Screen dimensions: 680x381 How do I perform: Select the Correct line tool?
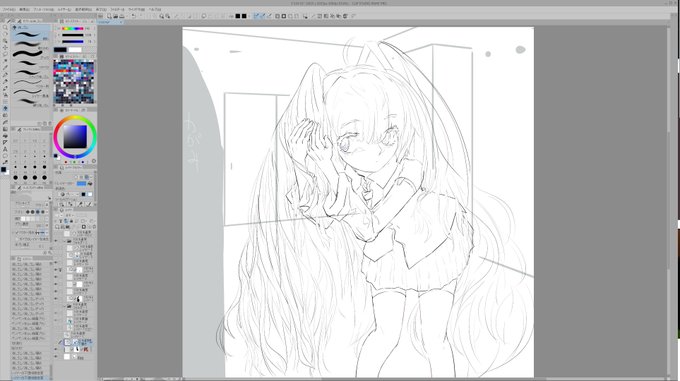click(x=5, y=162)
